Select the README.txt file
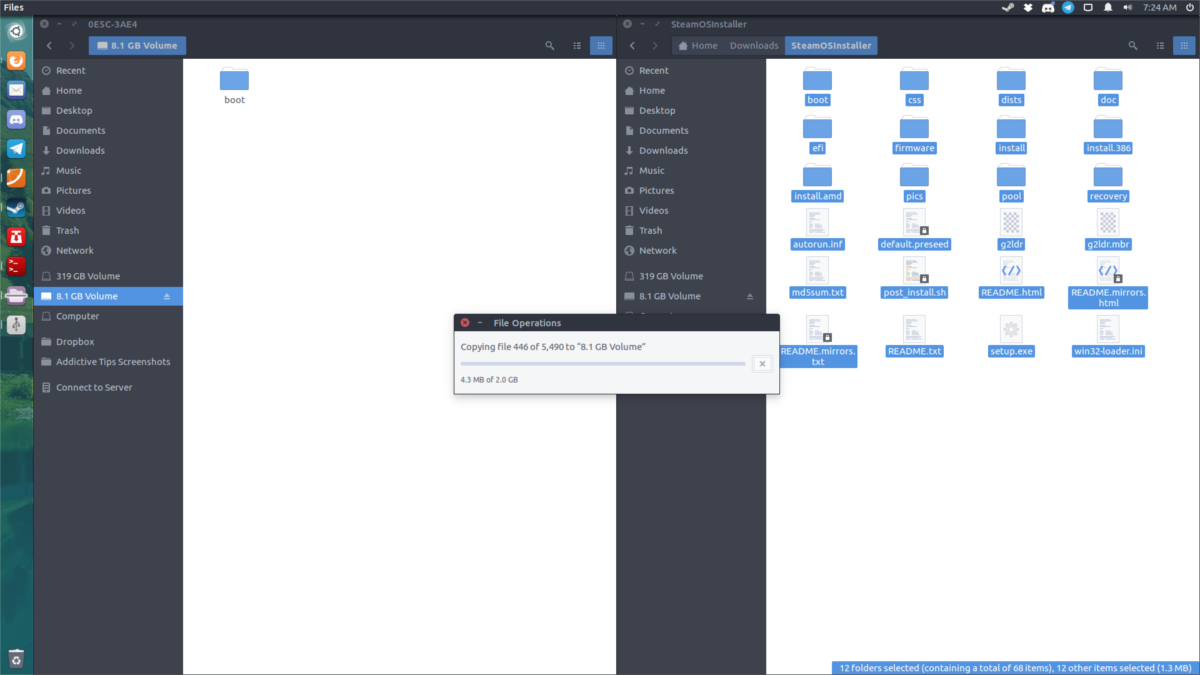The height and width of the screenshot is (675, 1200). [914, 337]
